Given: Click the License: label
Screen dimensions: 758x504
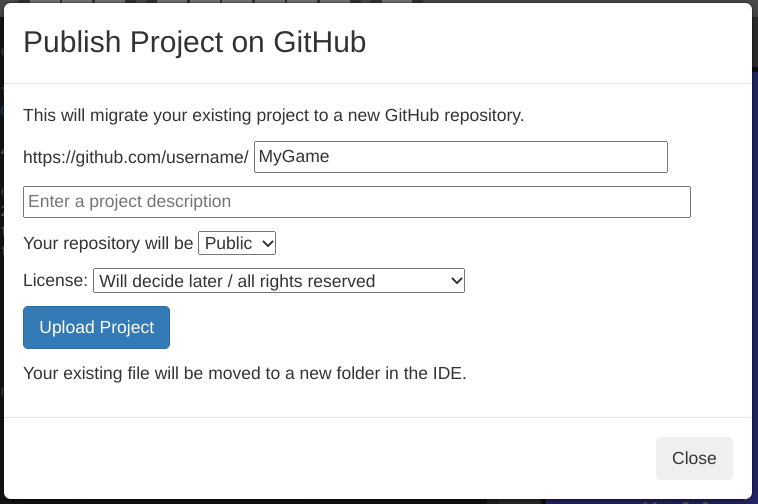Looking at the screenshot, I should click(x=55, y=281).
